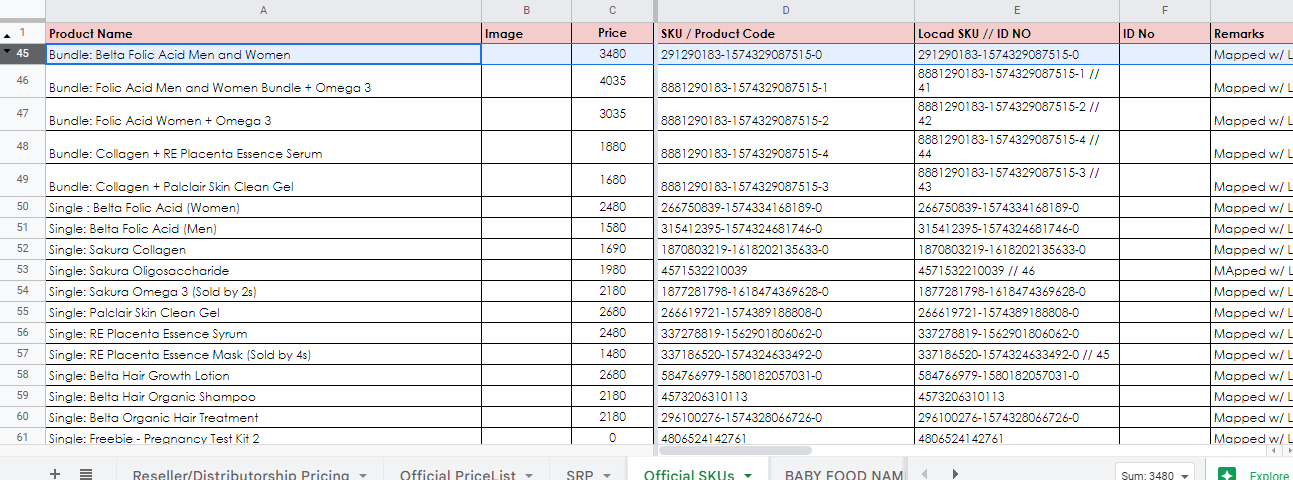
Task: Select SKU cell 4571532210039 in column D
Action: [x=786, y=270]
